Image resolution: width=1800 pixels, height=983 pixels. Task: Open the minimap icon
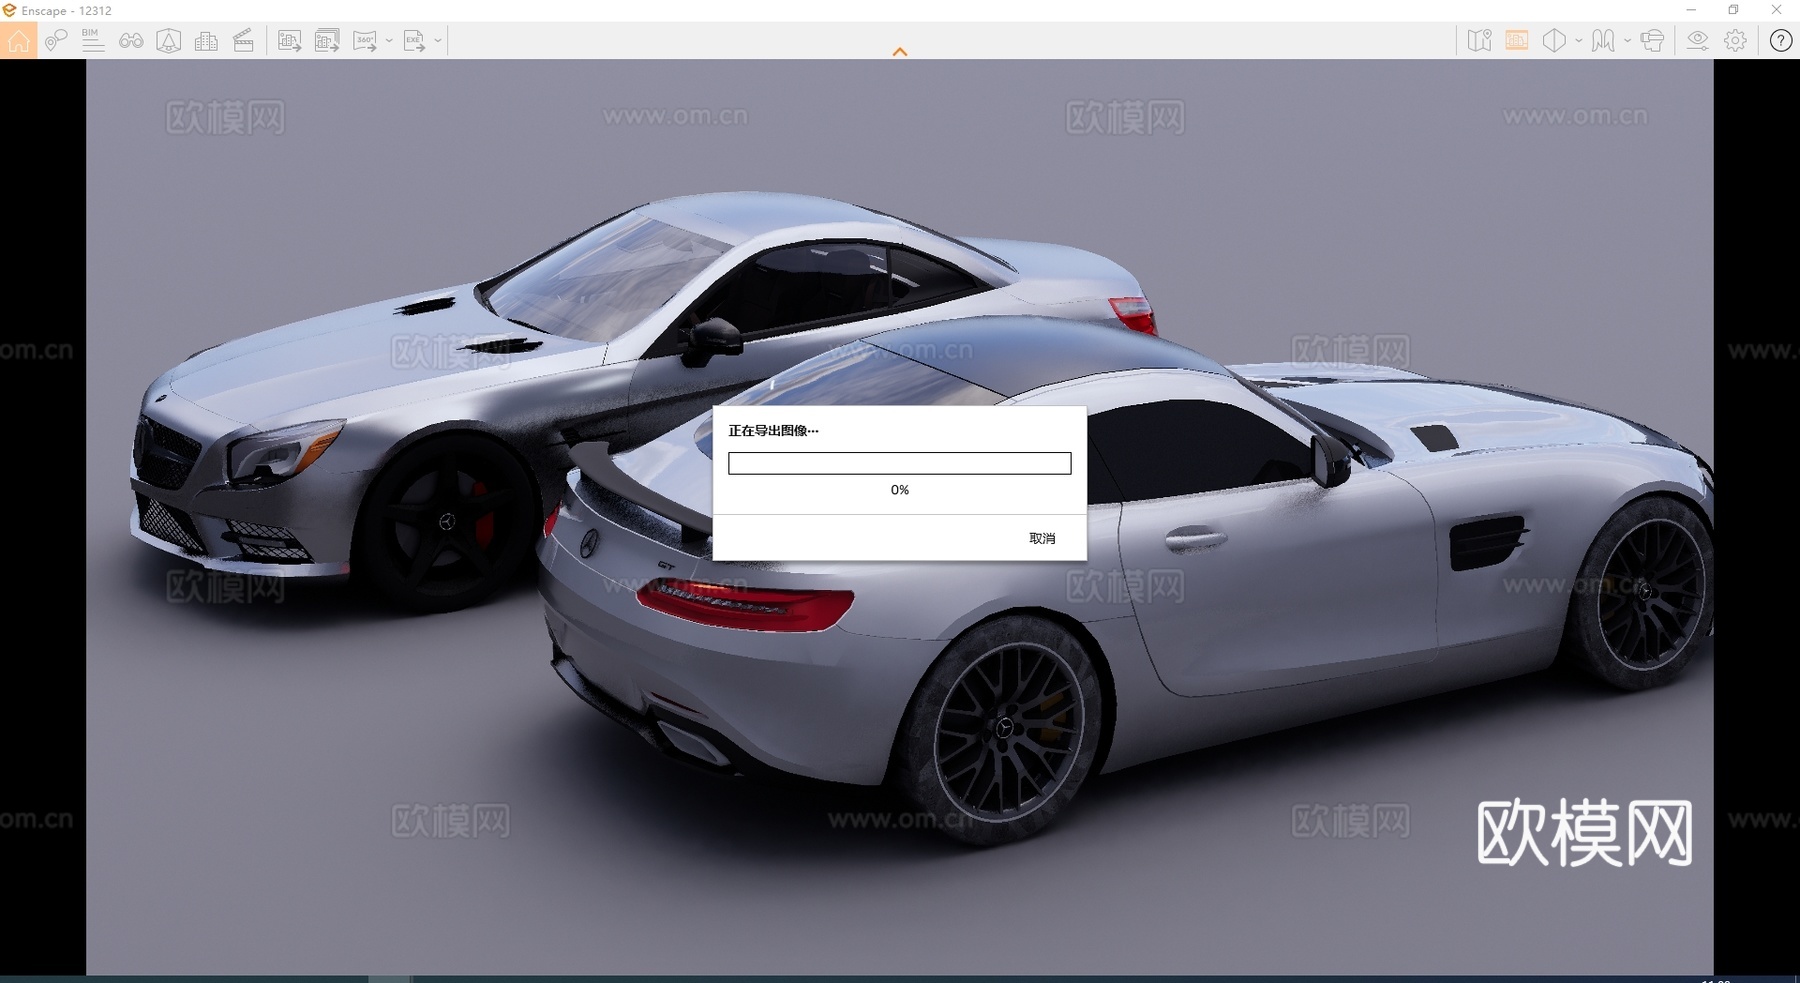point(1479,41)
